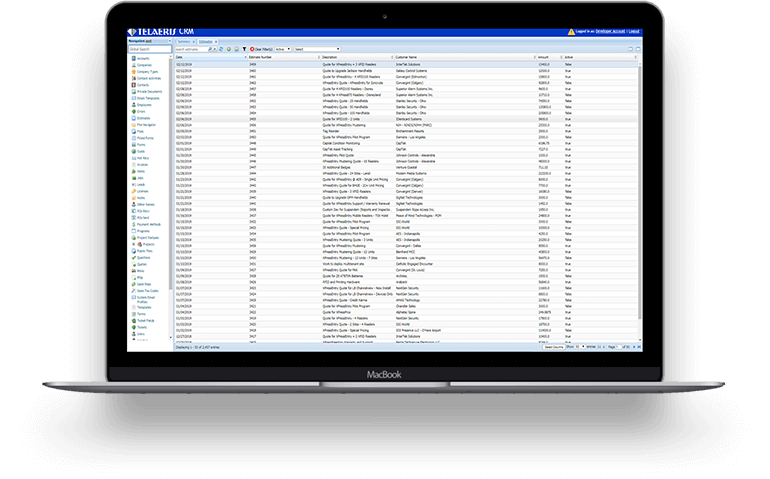Screen dimensions: 770x479
Task: Click the refresh icon in estimates toolbar
Action: (x=221, y=49)
